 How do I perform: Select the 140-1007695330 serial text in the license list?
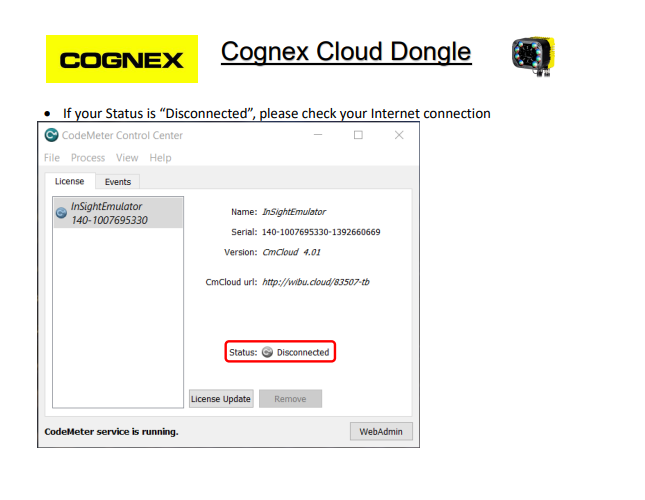pos(109,220)
